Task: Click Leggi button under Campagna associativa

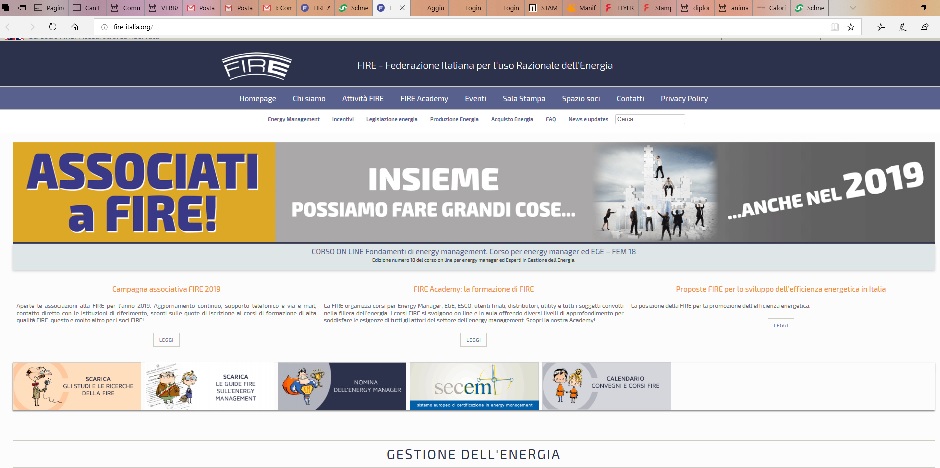Action: click(x=166, y=340)
